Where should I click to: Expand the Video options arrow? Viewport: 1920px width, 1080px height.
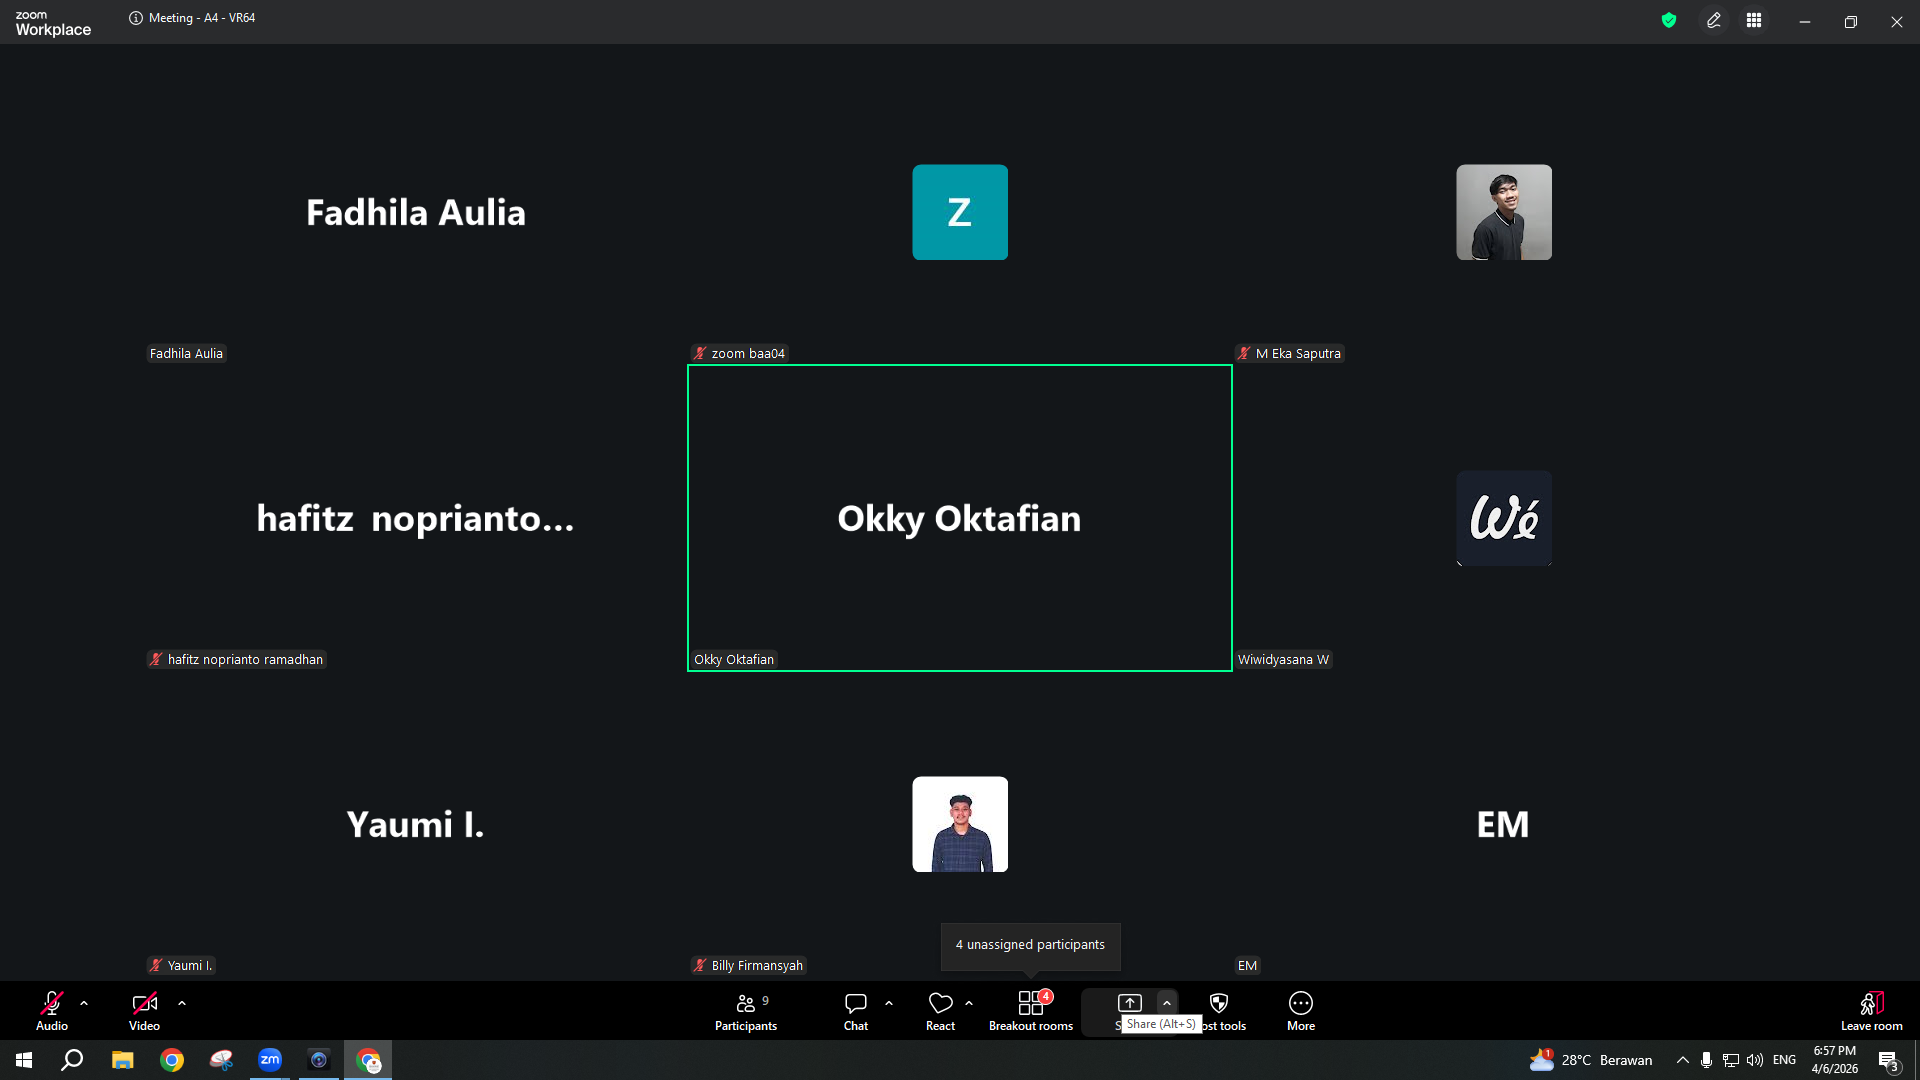pyautogui.click(x=182, y=1003)
